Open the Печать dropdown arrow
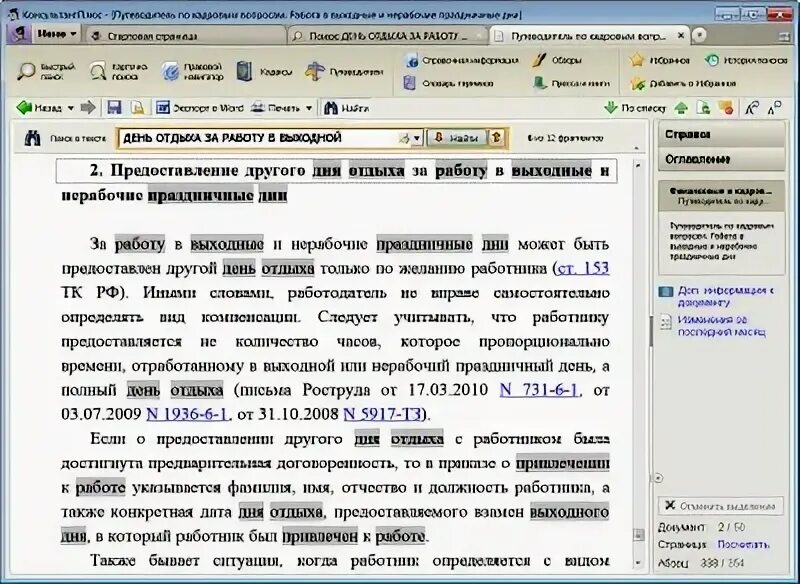This screenshot has height=584, width=800. click(x=309, y=108)
